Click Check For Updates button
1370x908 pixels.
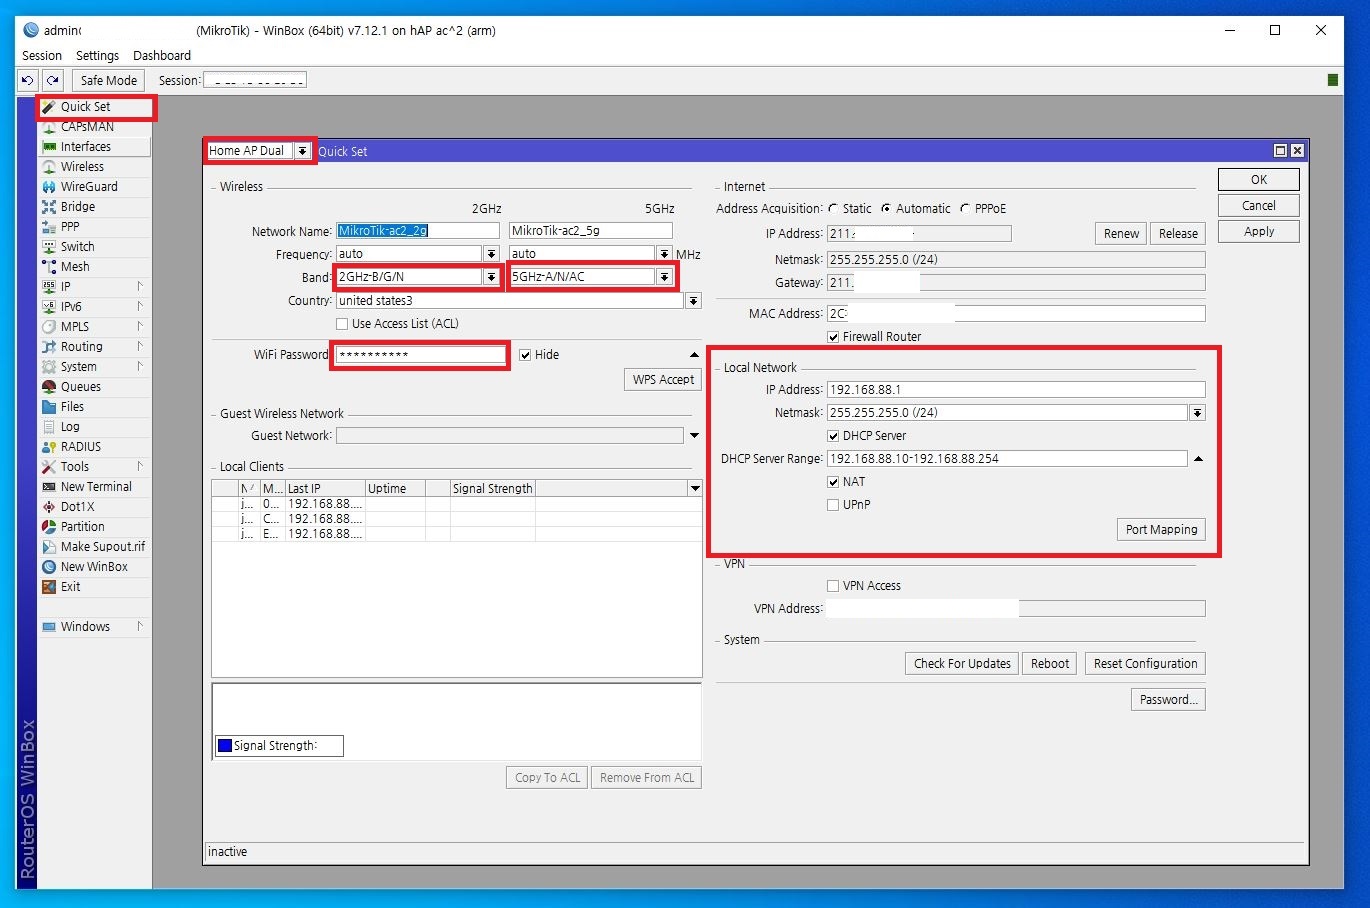(962, 664)
